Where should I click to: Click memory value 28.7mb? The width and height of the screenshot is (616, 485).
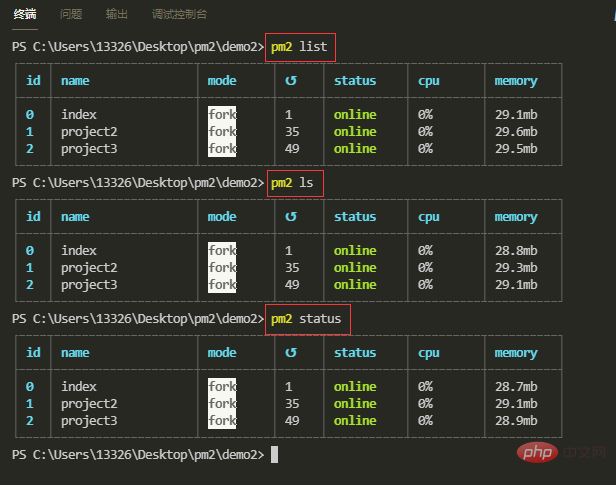click(516, 386)
